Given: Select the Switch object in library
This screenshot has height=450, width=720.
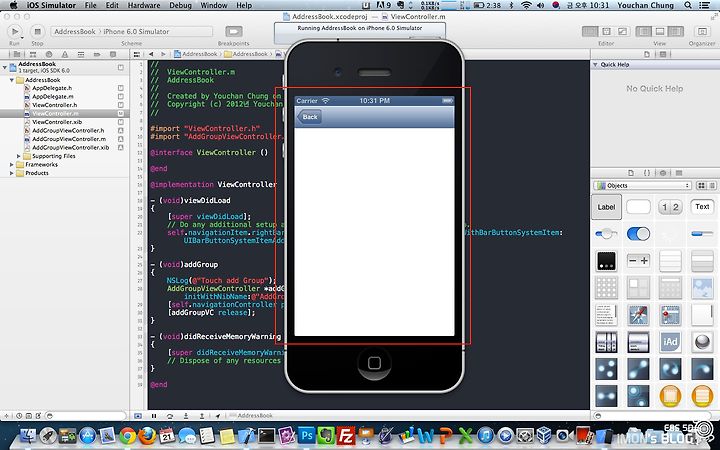Looking at the screenshot, I should (638, 234).
